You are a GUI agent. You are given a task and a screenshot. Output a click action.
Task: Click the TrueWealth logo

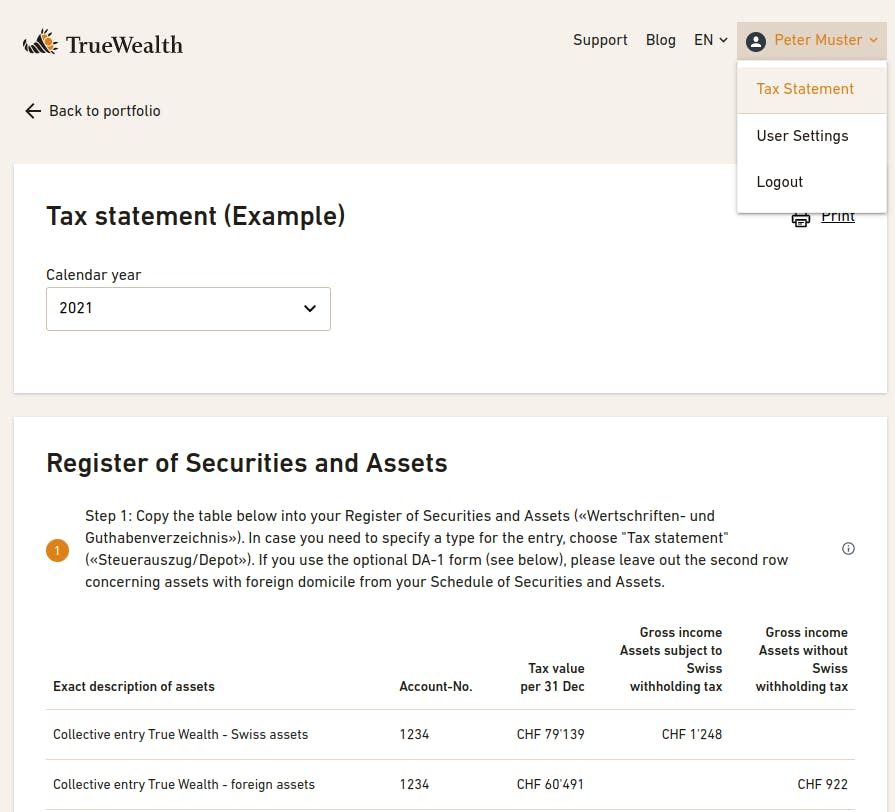coord(103,42)
